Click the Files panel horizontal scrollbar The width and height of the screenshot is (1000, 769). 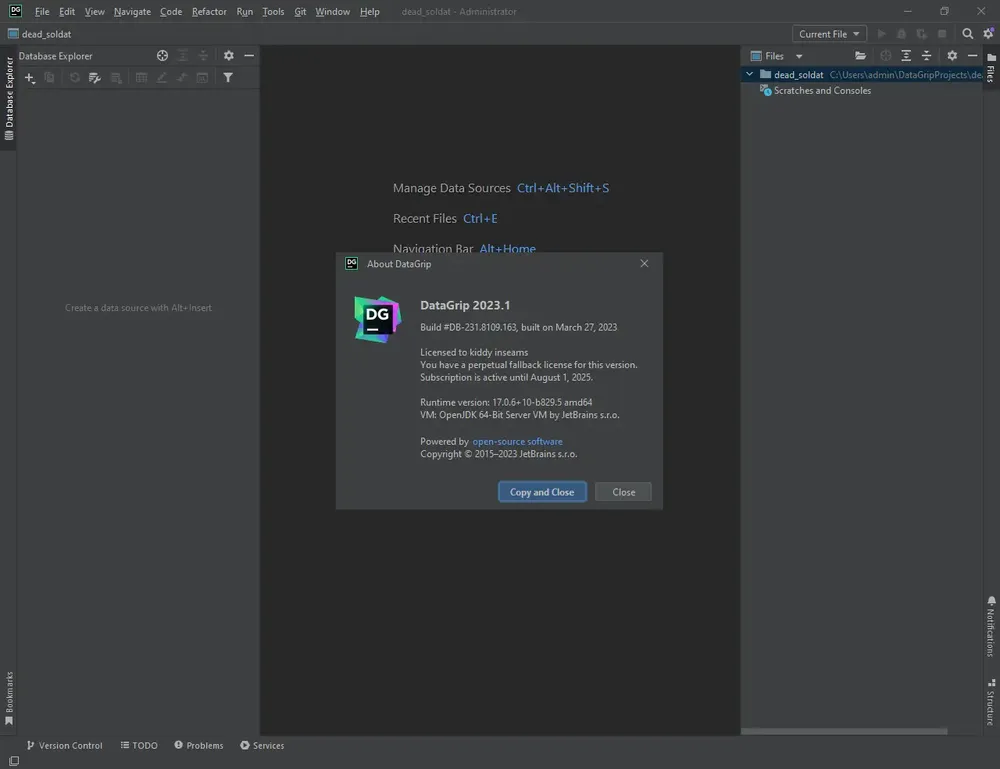(x=844, y=731)
